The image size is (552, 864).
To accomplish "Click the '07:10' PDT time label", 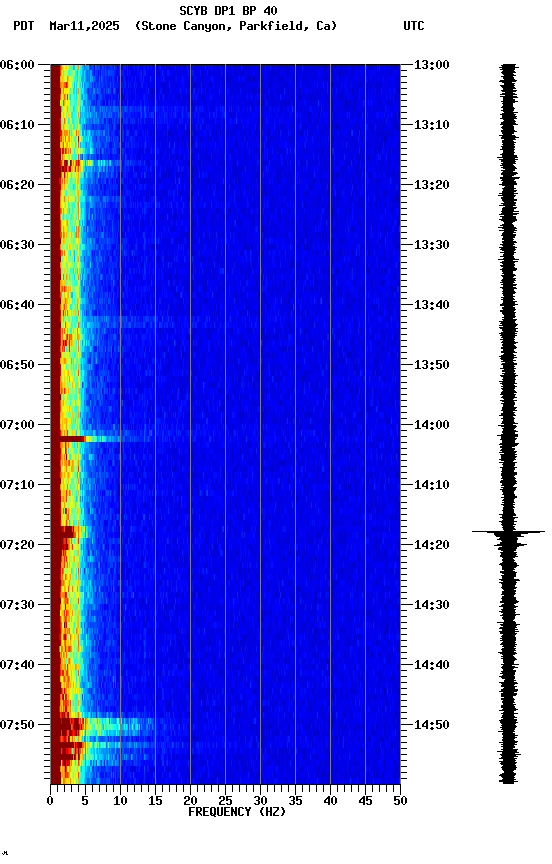I will (17, 485).
